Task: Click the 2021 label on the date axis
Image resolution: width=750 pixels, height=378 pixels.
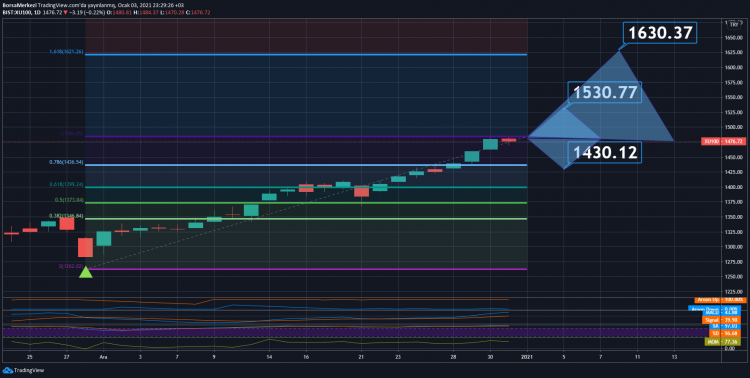Action: pos(527,357)
